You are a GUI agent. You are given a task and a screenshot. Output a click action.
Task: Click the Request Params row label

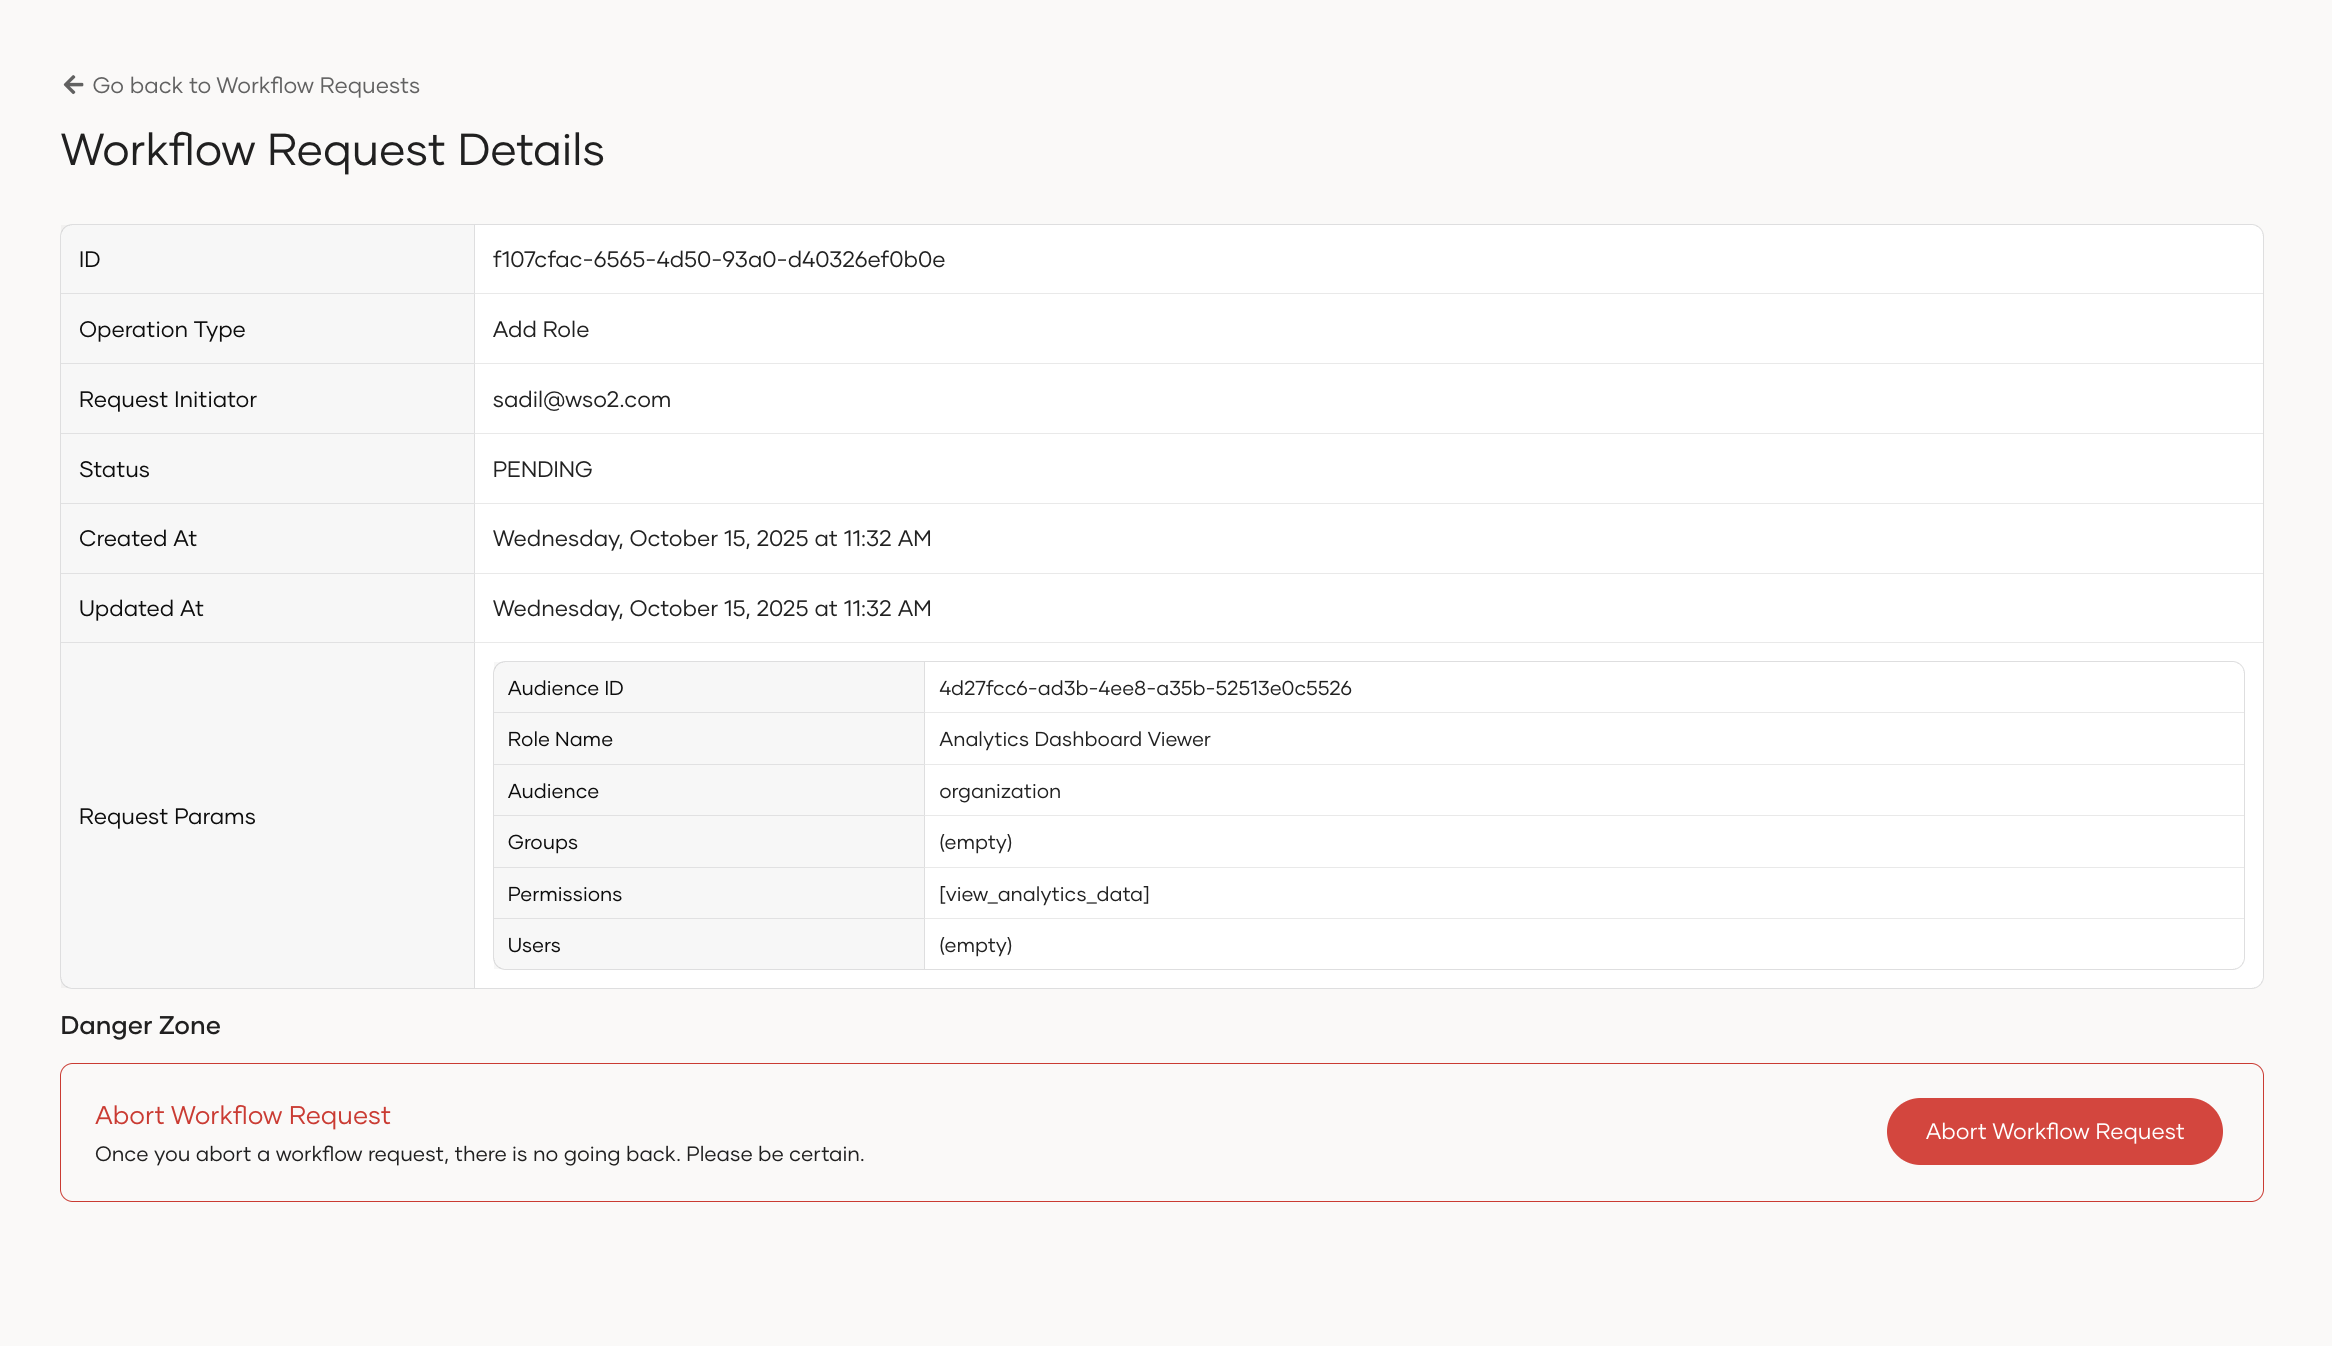click(167, 817)
